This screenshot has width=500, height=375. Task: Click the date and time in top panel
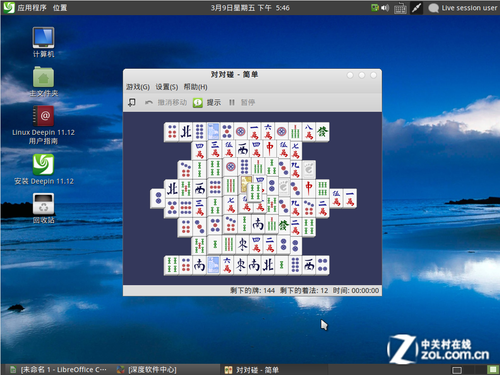coord(250,8)
